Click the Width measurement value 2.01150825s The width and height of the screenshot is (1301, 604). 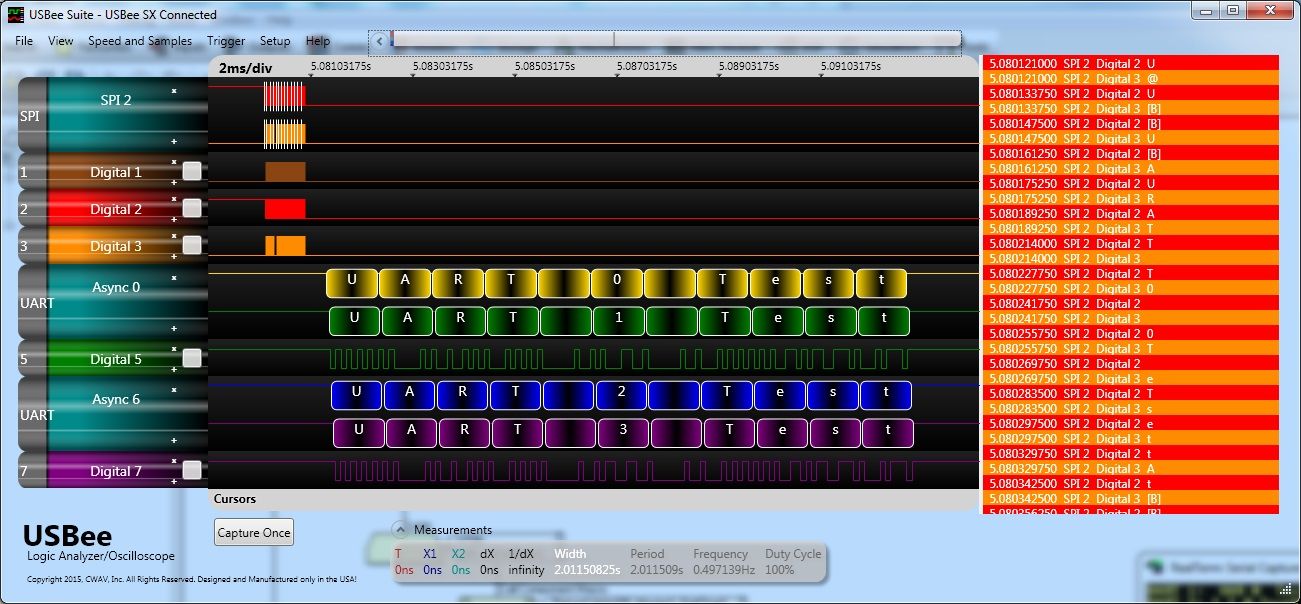(587, 570)
